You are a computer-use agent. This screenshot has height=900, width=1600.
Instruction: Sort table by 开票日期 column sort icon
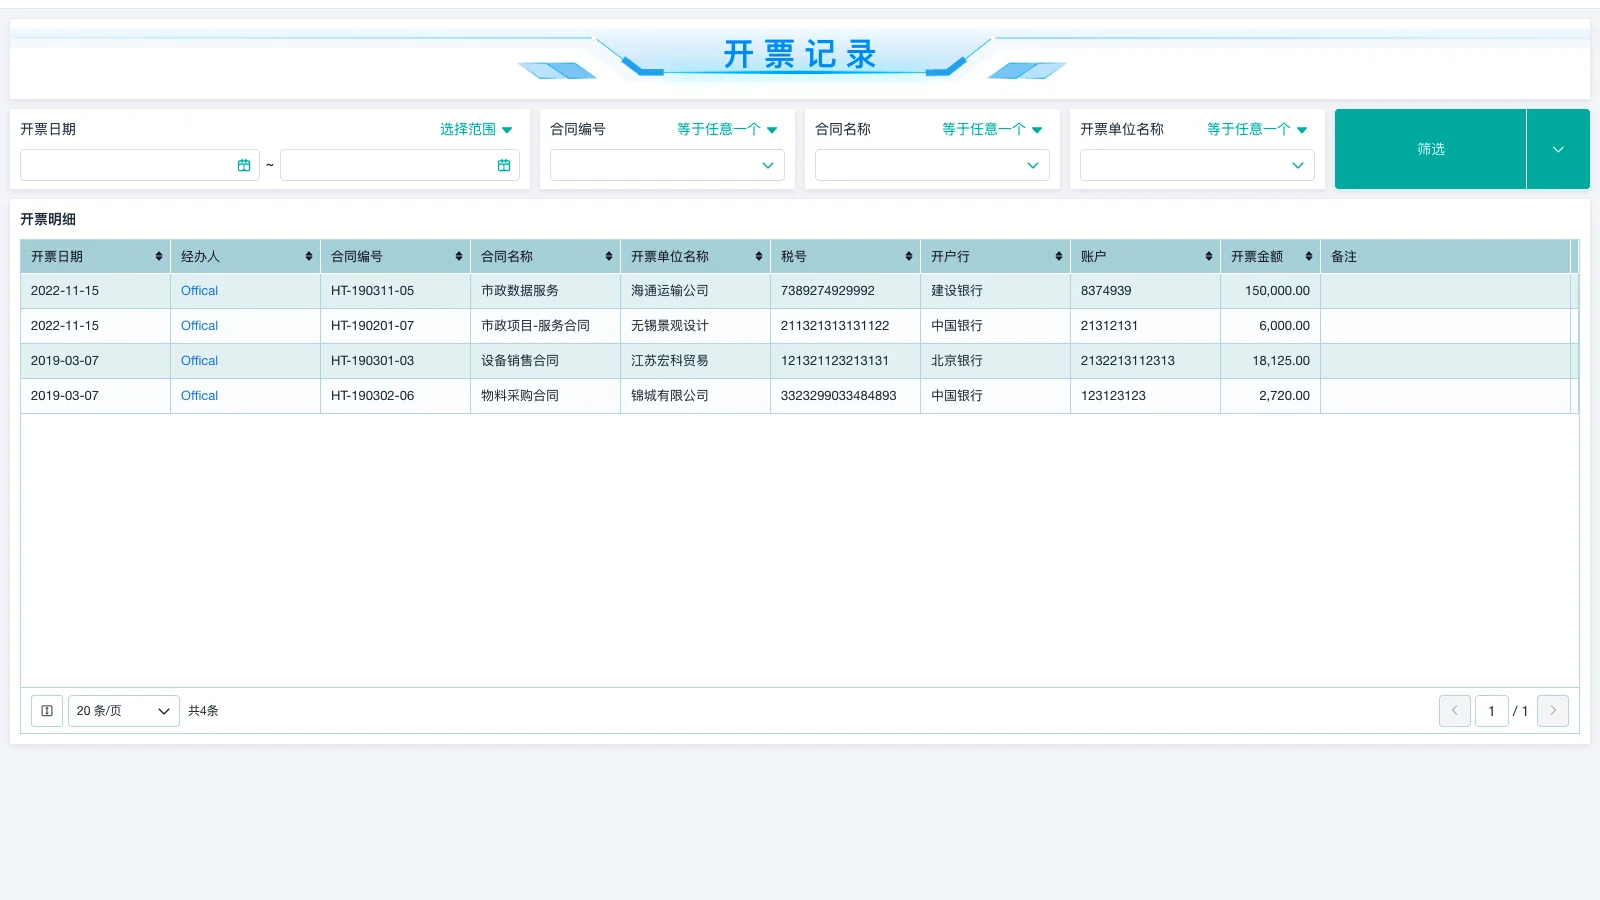click(159, 257)
